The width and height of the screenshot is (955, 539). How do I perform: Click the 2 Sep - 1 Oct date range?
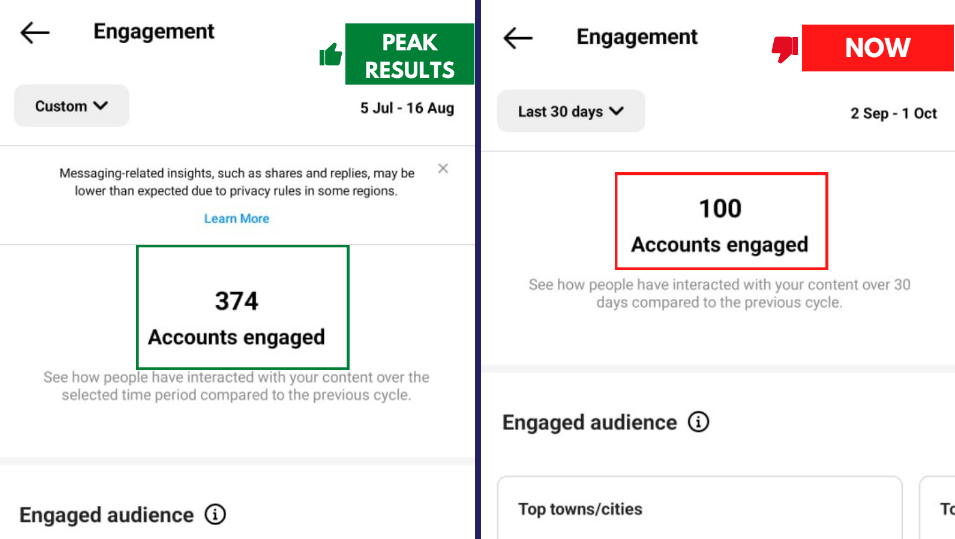(893, 113)
